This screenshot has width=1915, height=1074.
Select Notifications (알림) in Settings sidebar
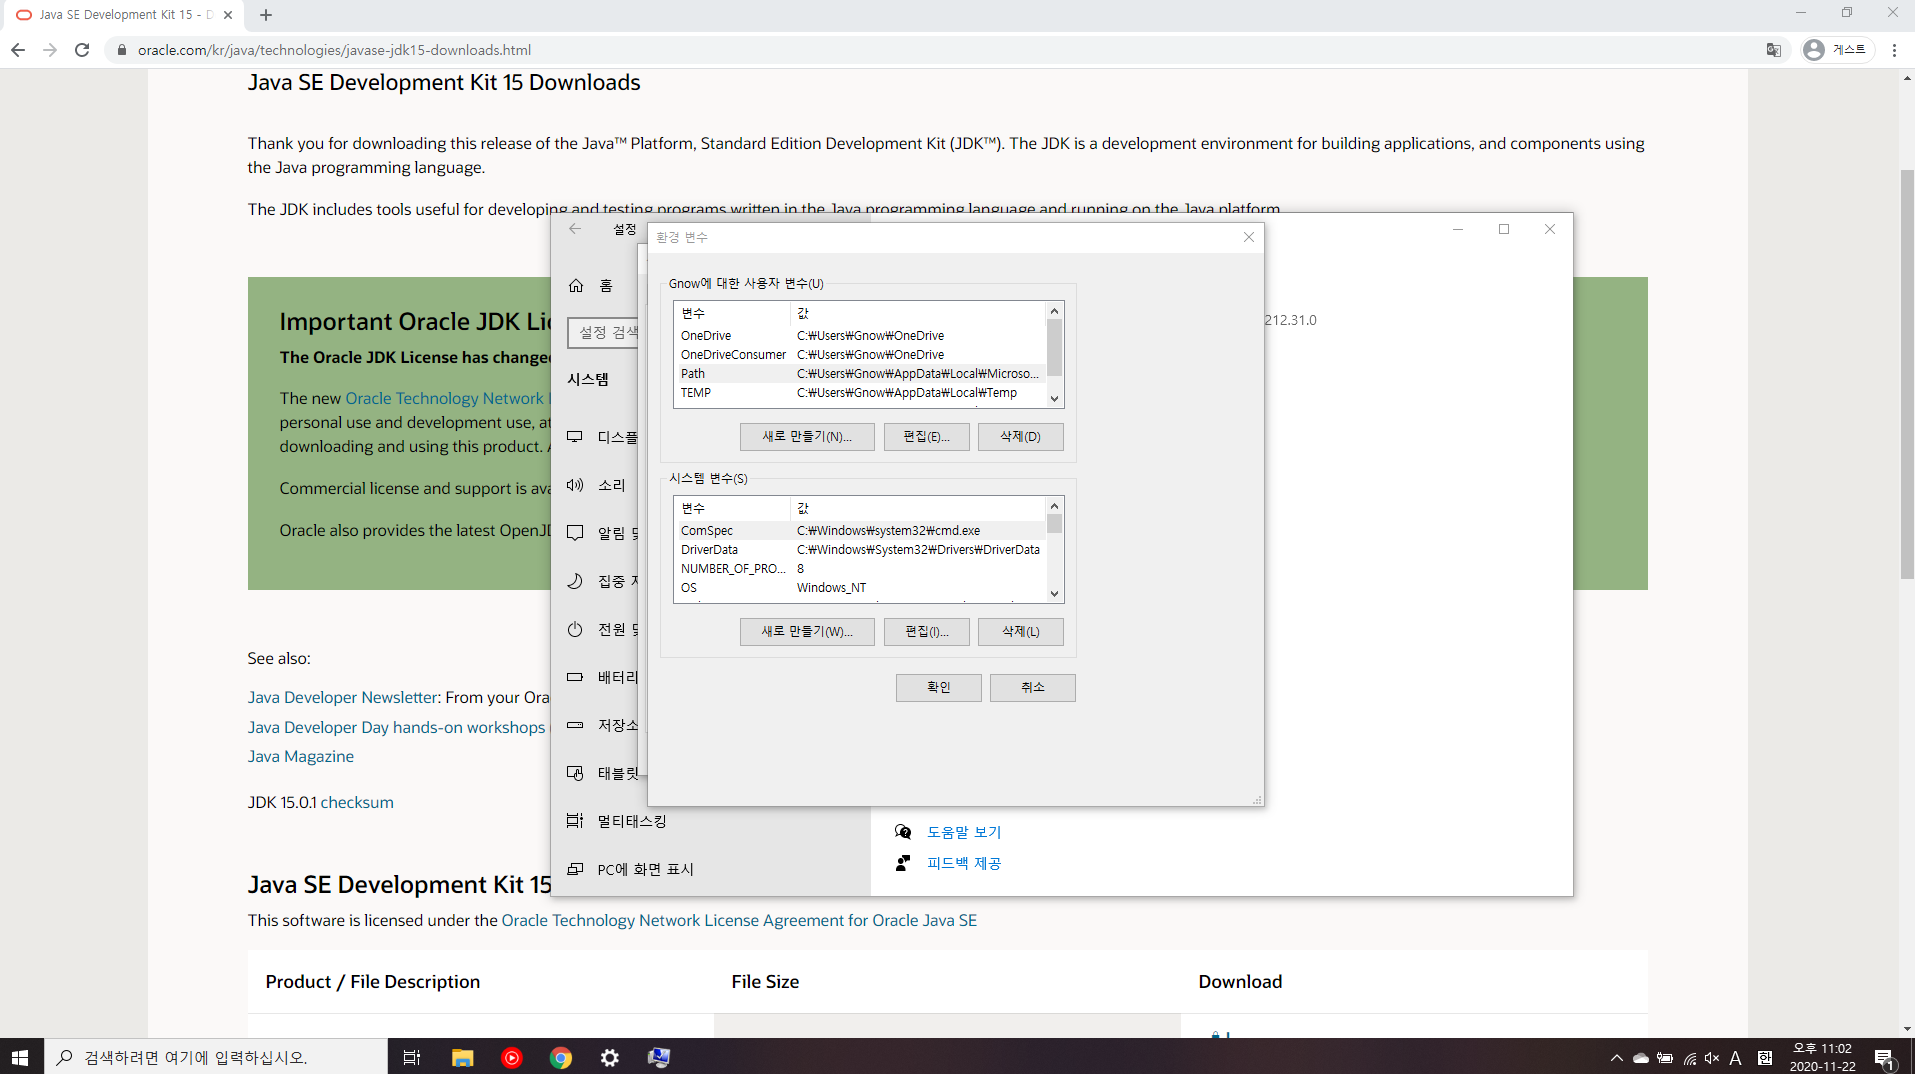(x=602, y=533)
